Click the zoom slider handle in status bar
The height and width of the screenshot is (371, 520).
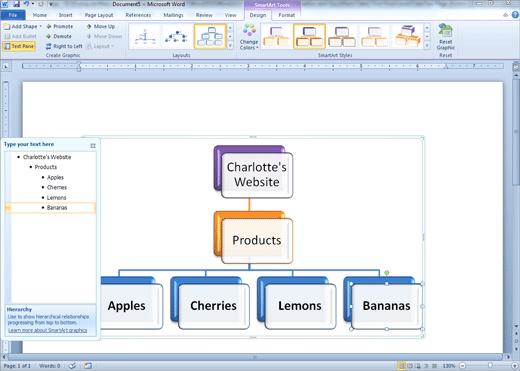[x=490, y=366]
